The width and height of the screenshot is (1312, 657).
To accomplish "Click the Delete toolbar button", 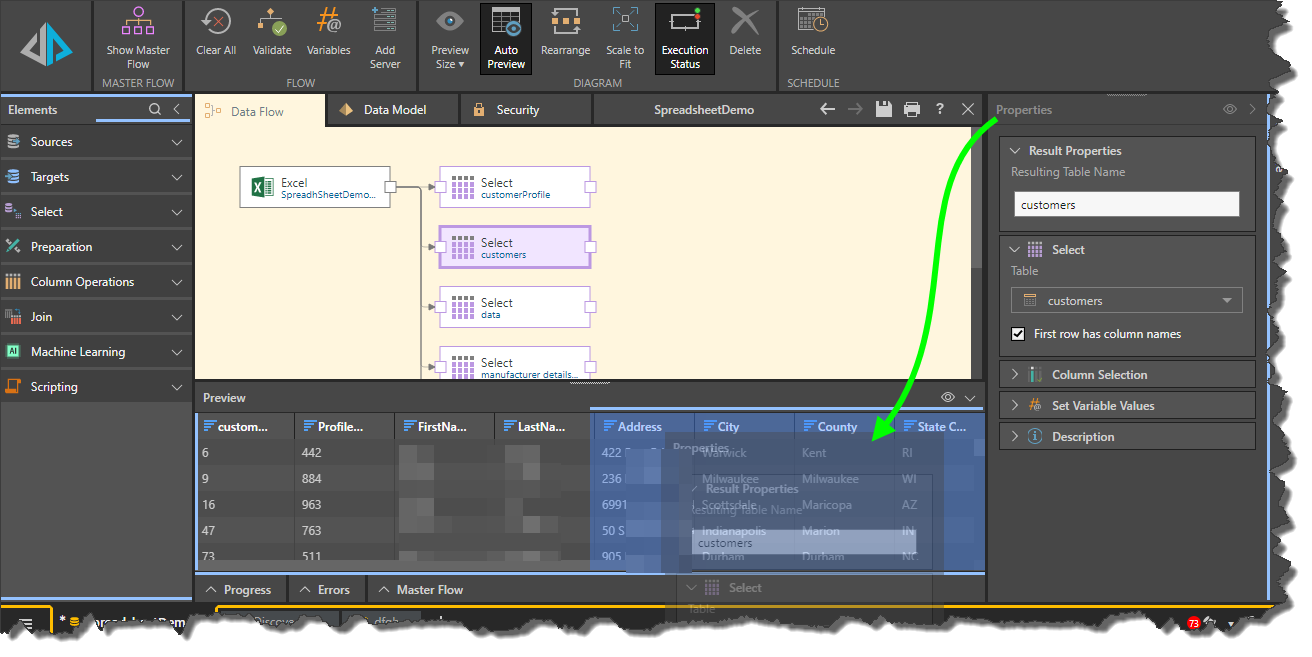I will point(744,30).
